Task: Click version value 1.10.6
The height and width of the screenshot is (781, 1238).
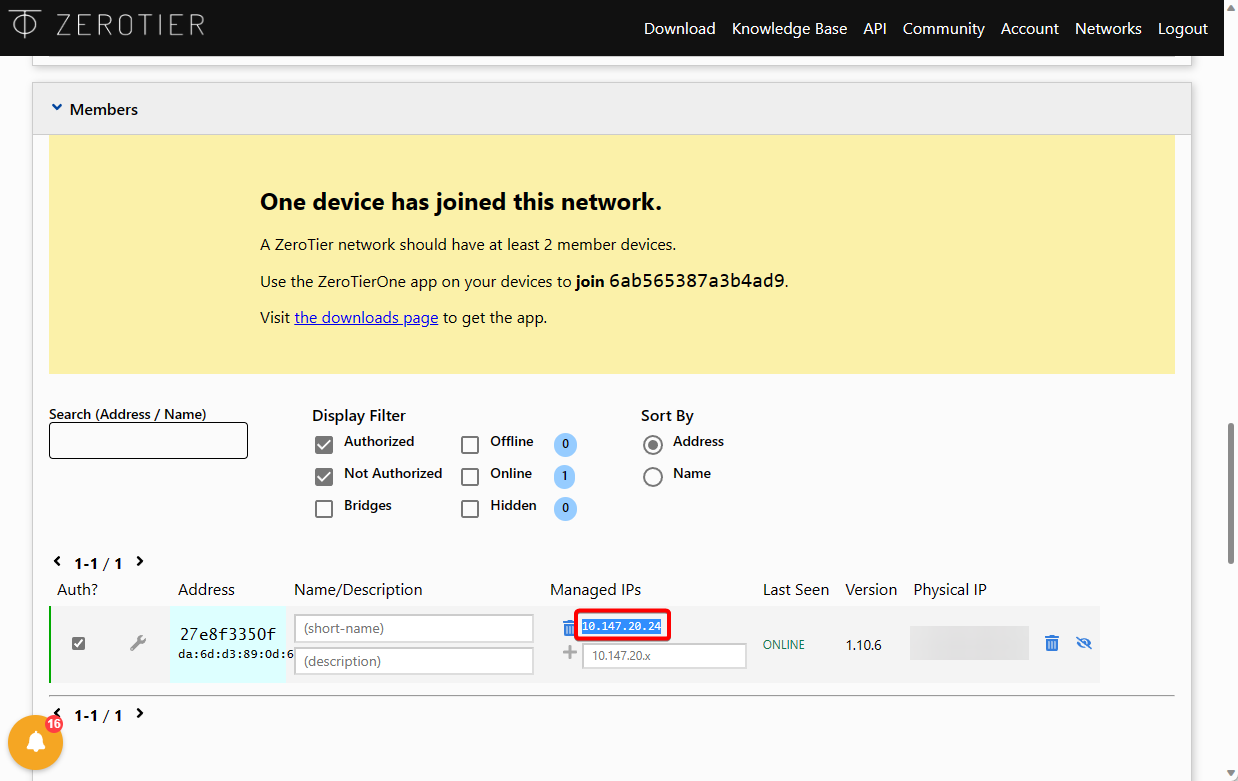Action: (x=864, y=644)
